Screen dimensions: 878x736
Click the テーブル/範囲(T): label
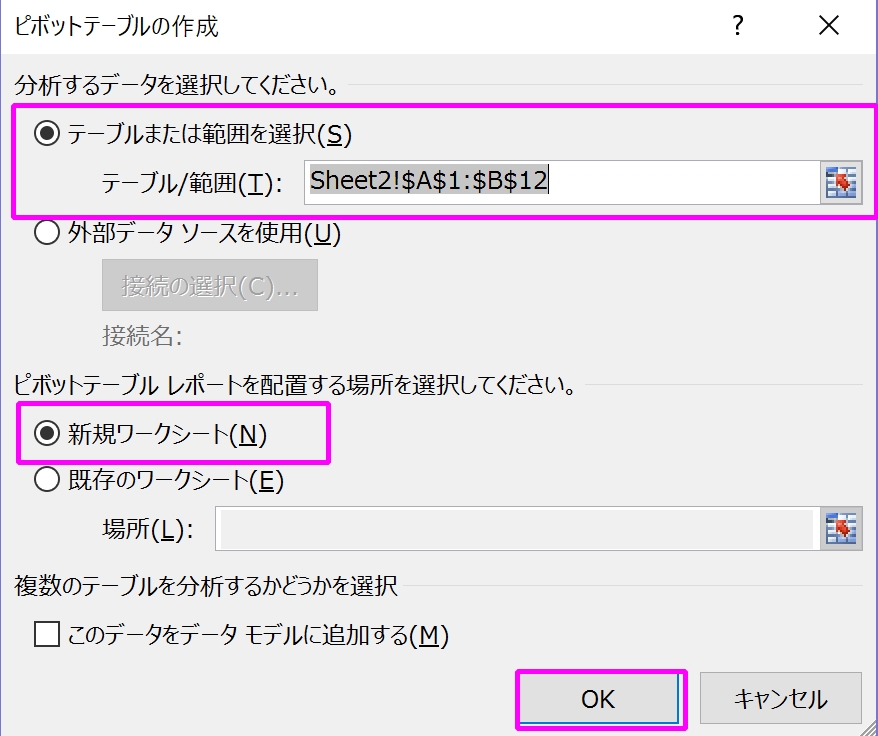click(x=192, y=183)
